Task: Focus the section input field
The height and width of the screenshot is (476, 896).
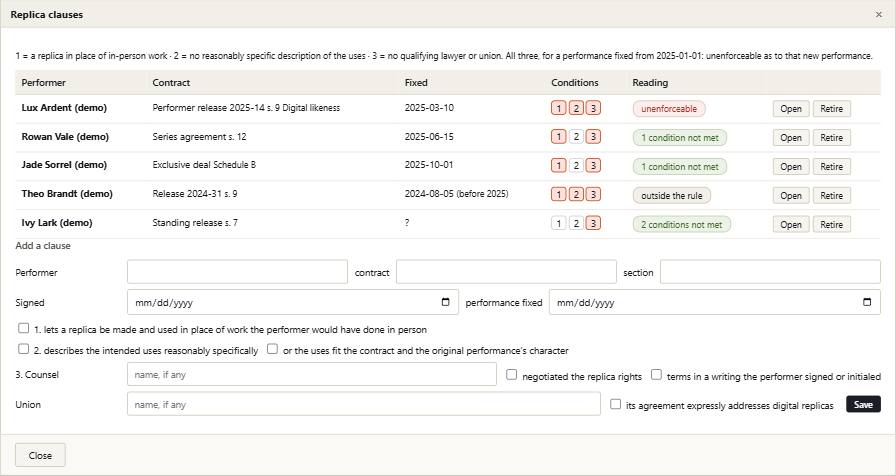Action: click(x=770, y=272)
